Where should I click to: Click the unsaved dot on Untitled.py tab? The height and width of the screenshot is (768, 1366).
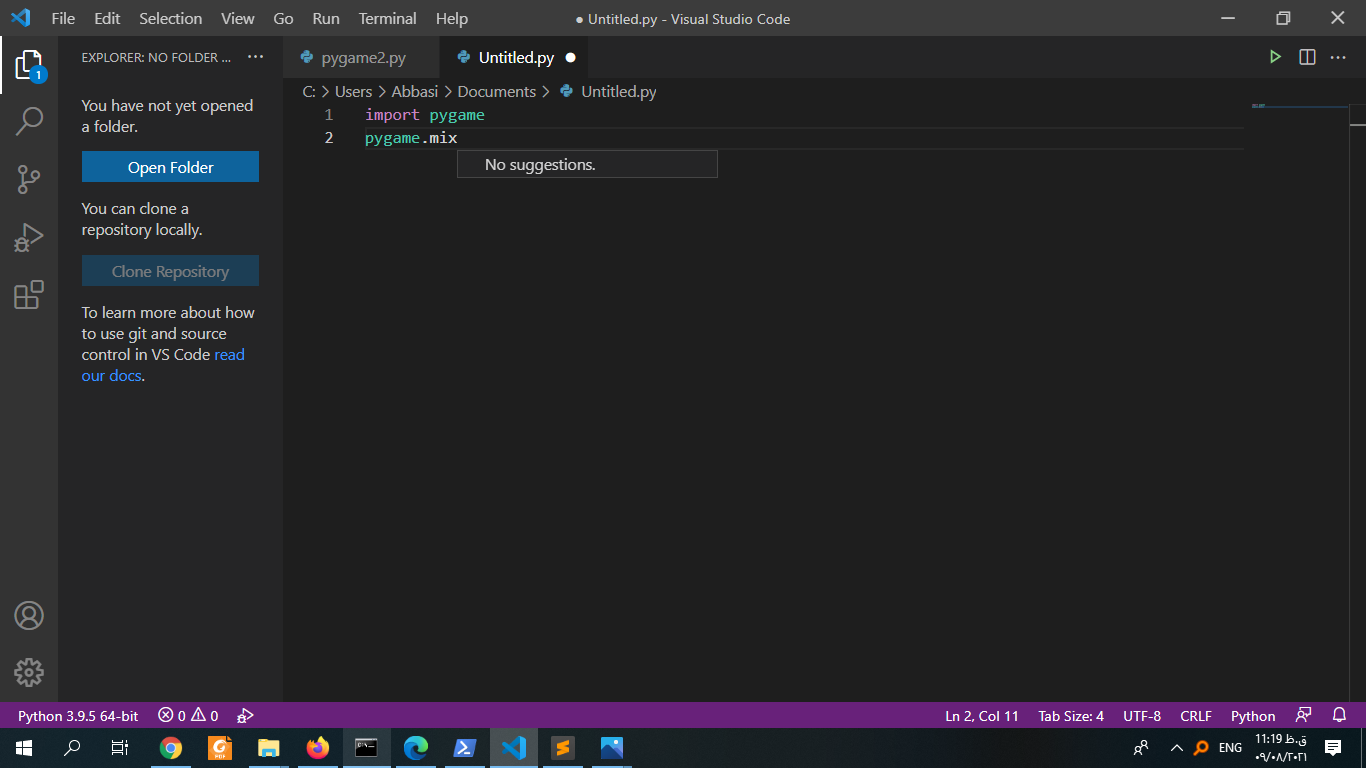[571, 57]
